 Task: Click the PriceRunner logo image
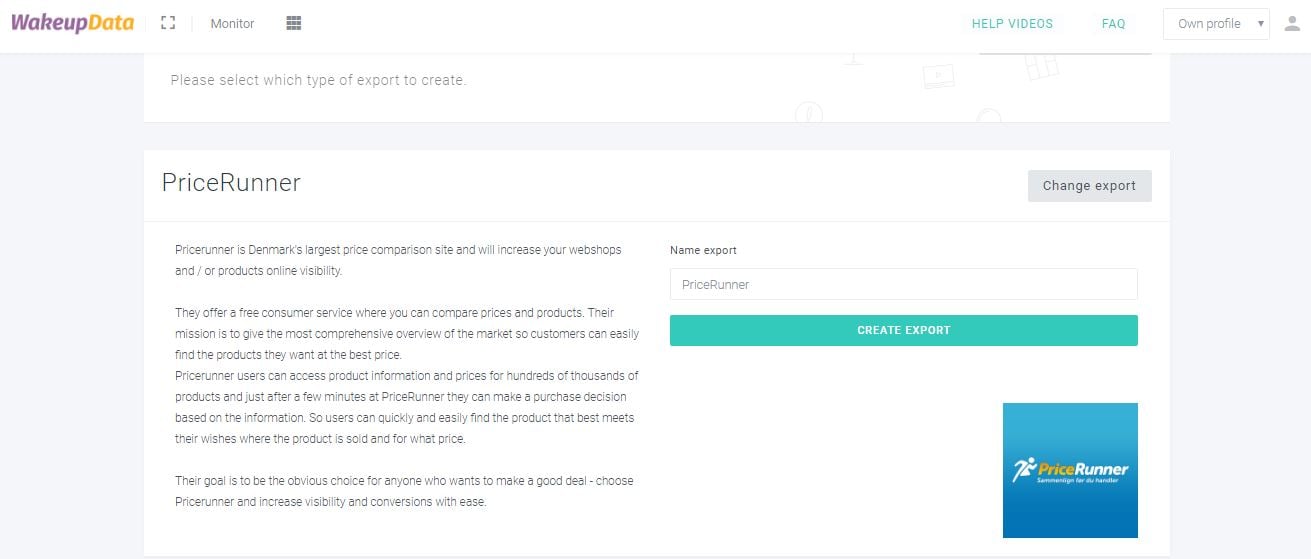point(1070,470)
